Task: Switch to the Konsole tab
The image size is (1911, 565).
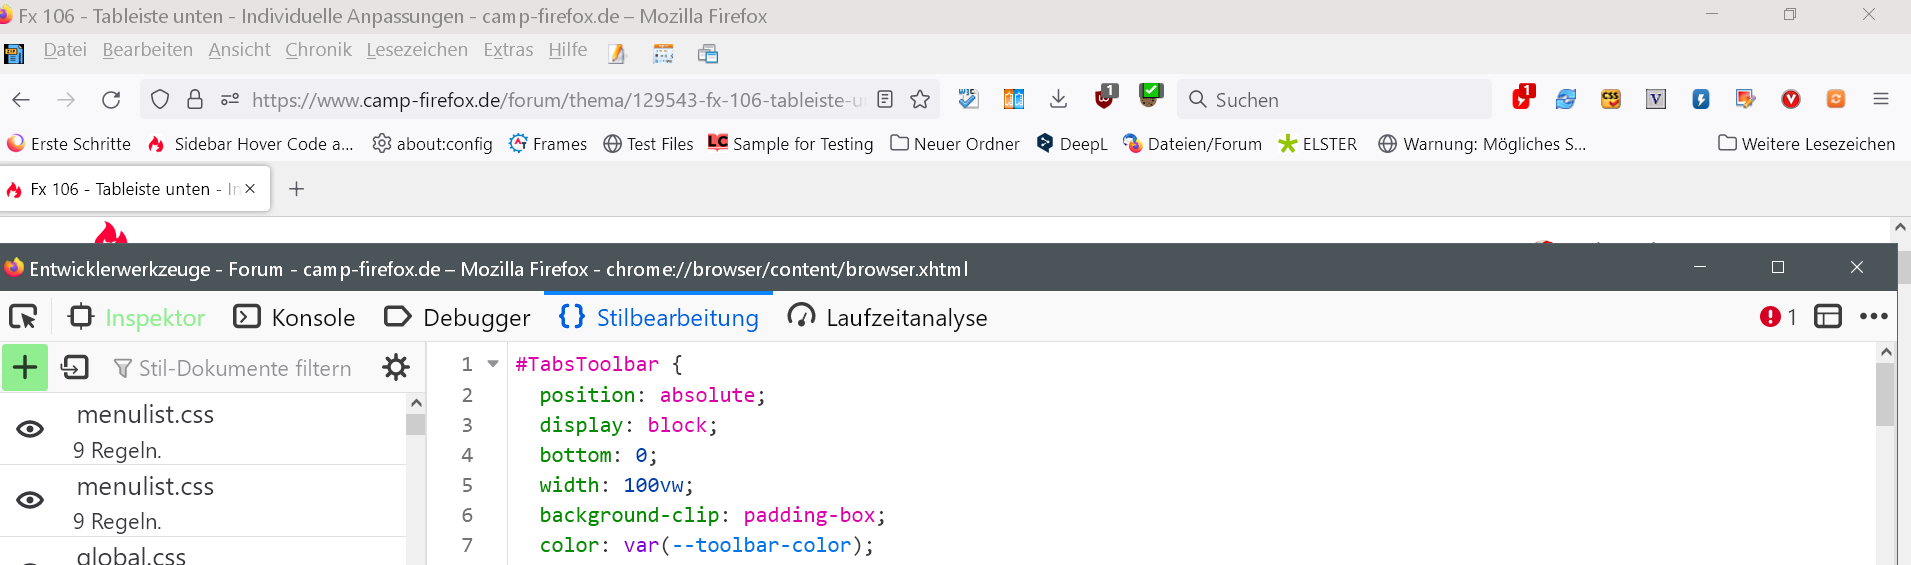Action: pos(294,318)
